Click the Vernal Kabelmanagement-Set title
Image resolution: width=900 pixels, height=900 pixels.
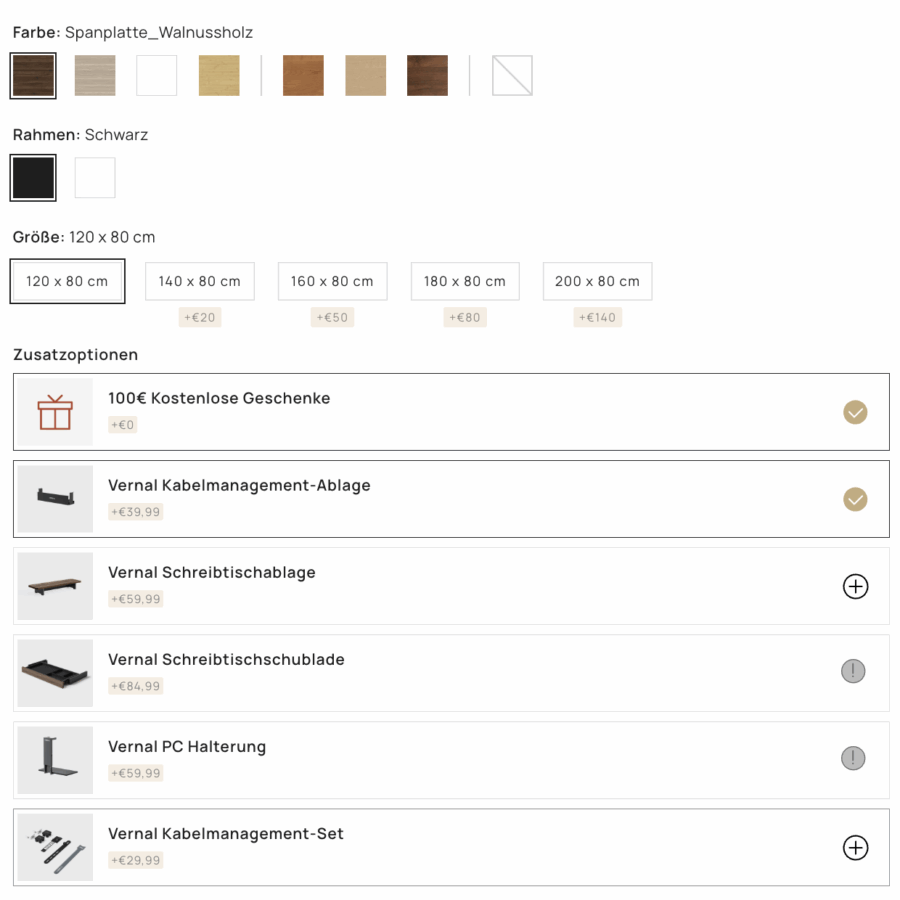point(226,834)
